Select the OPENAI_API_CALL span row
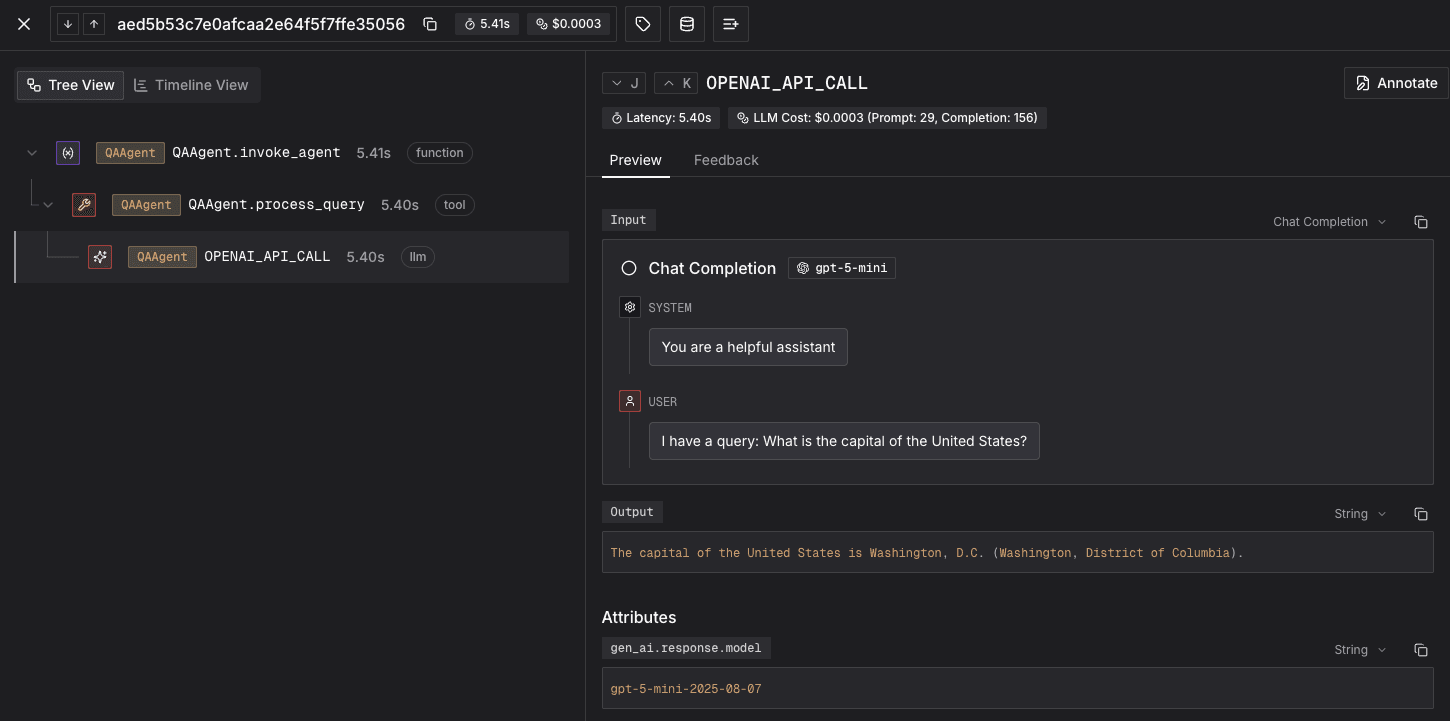Image resolution: width=1450 pixels, height=721 pixels. coord(267,257)
